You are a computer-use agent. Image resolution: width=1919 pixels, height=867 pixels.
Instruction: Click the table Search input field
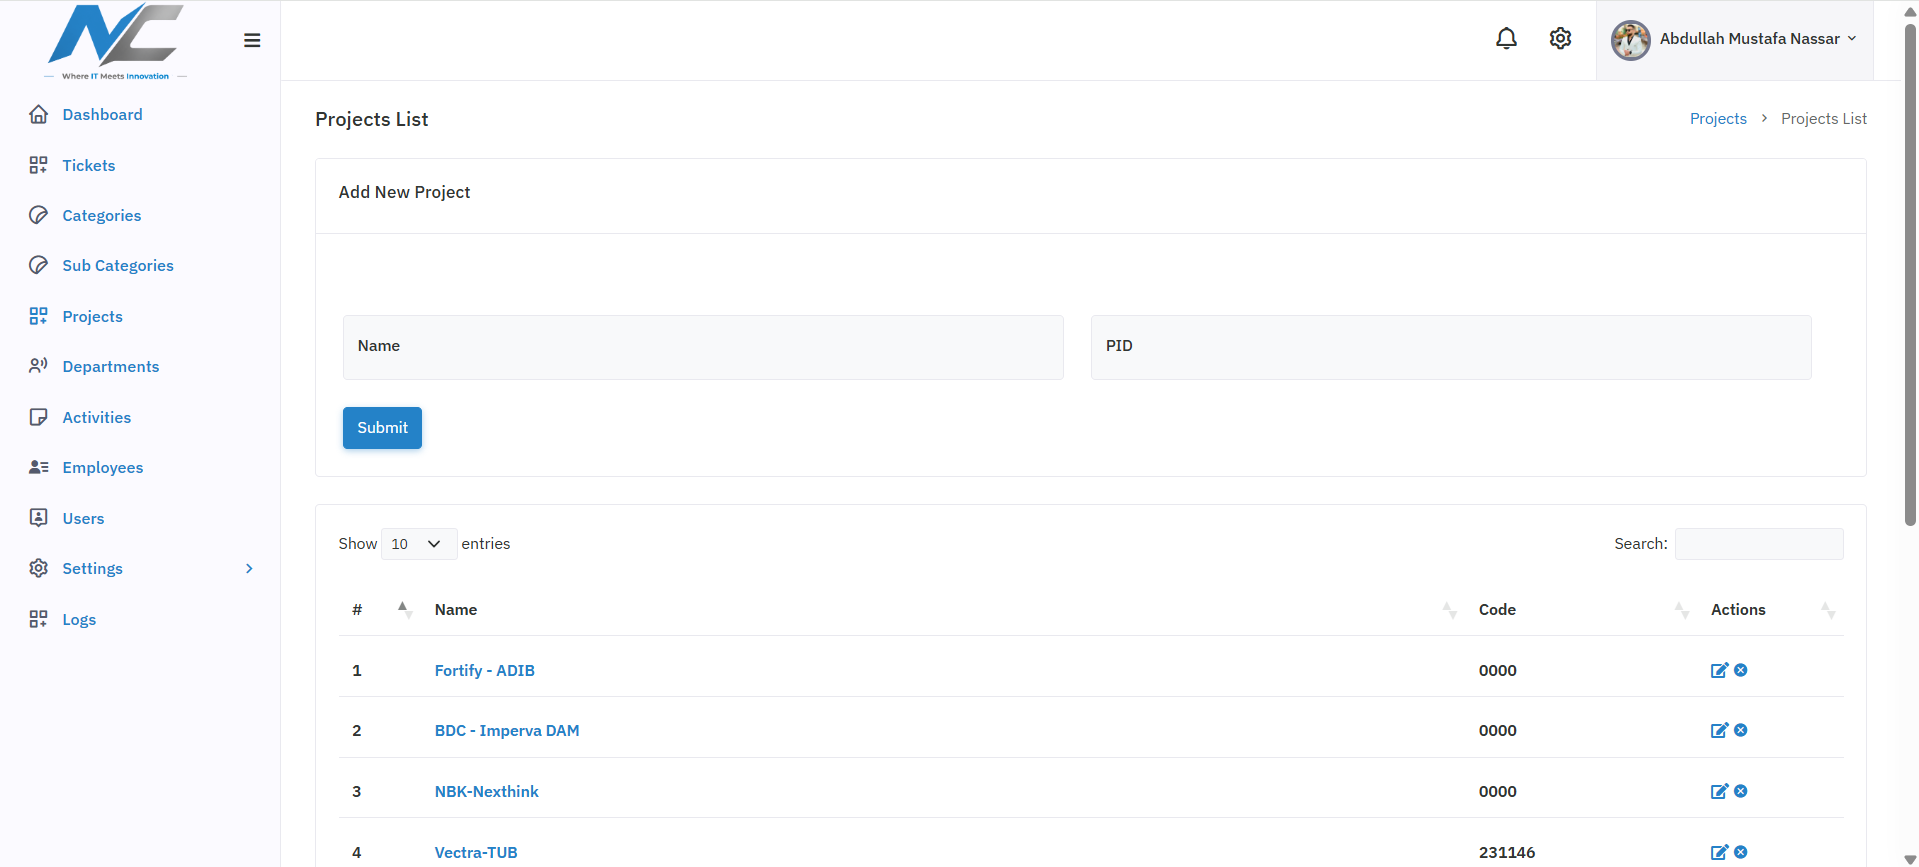coord(1759,544)
